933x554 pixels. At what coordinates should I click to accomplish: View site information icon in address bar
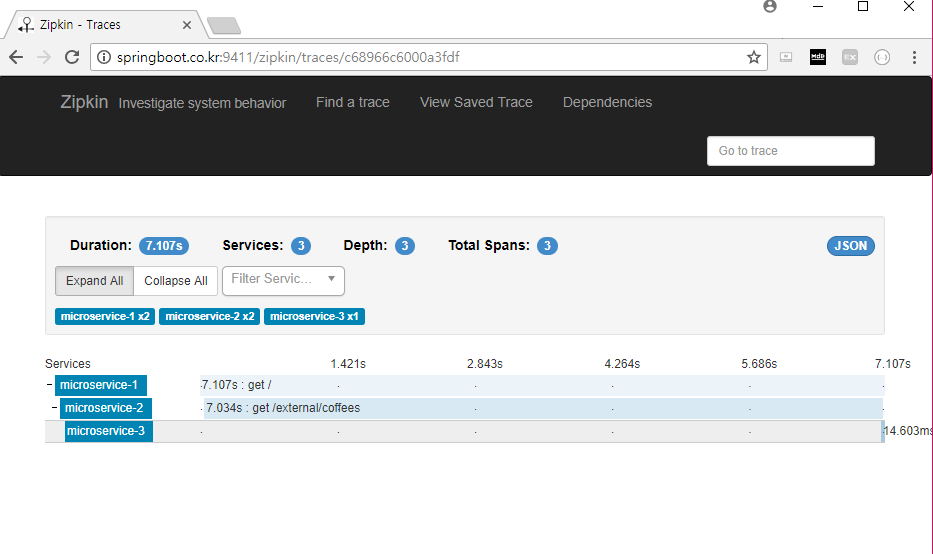click(104, 57)
